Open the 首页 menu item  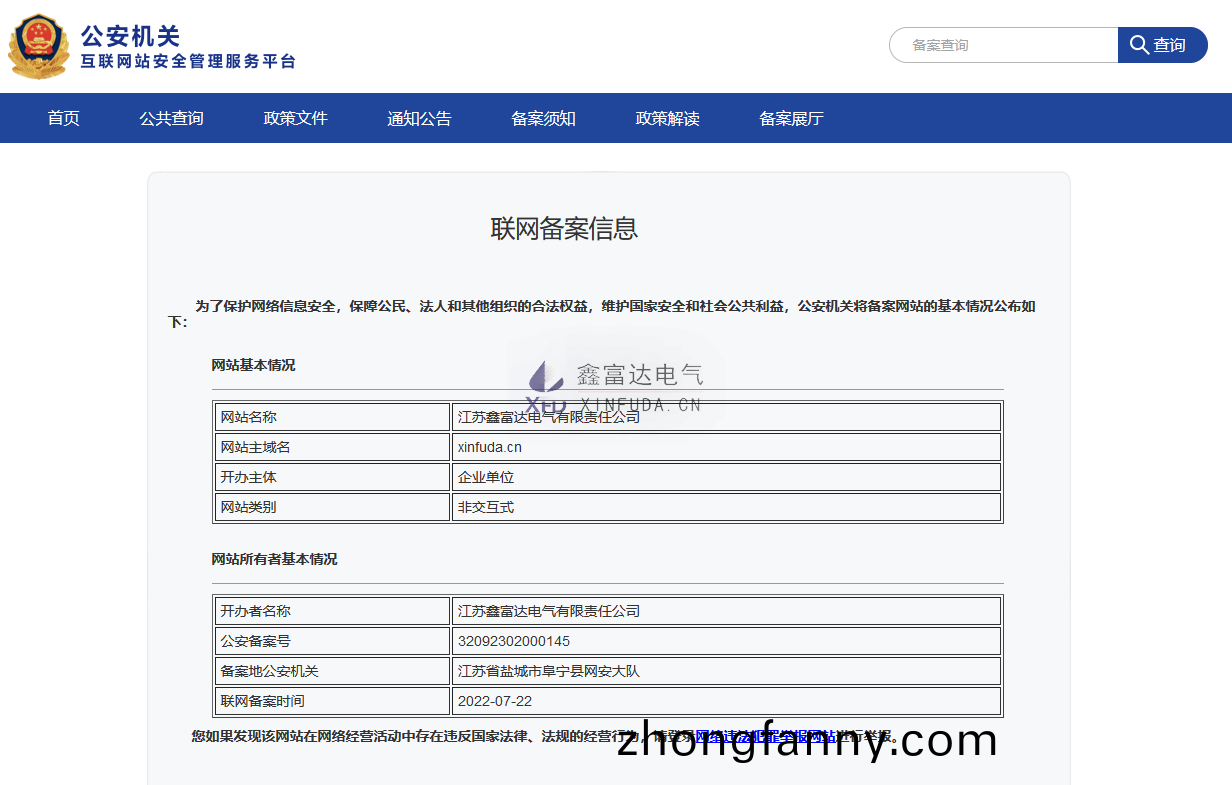[63, 118]
